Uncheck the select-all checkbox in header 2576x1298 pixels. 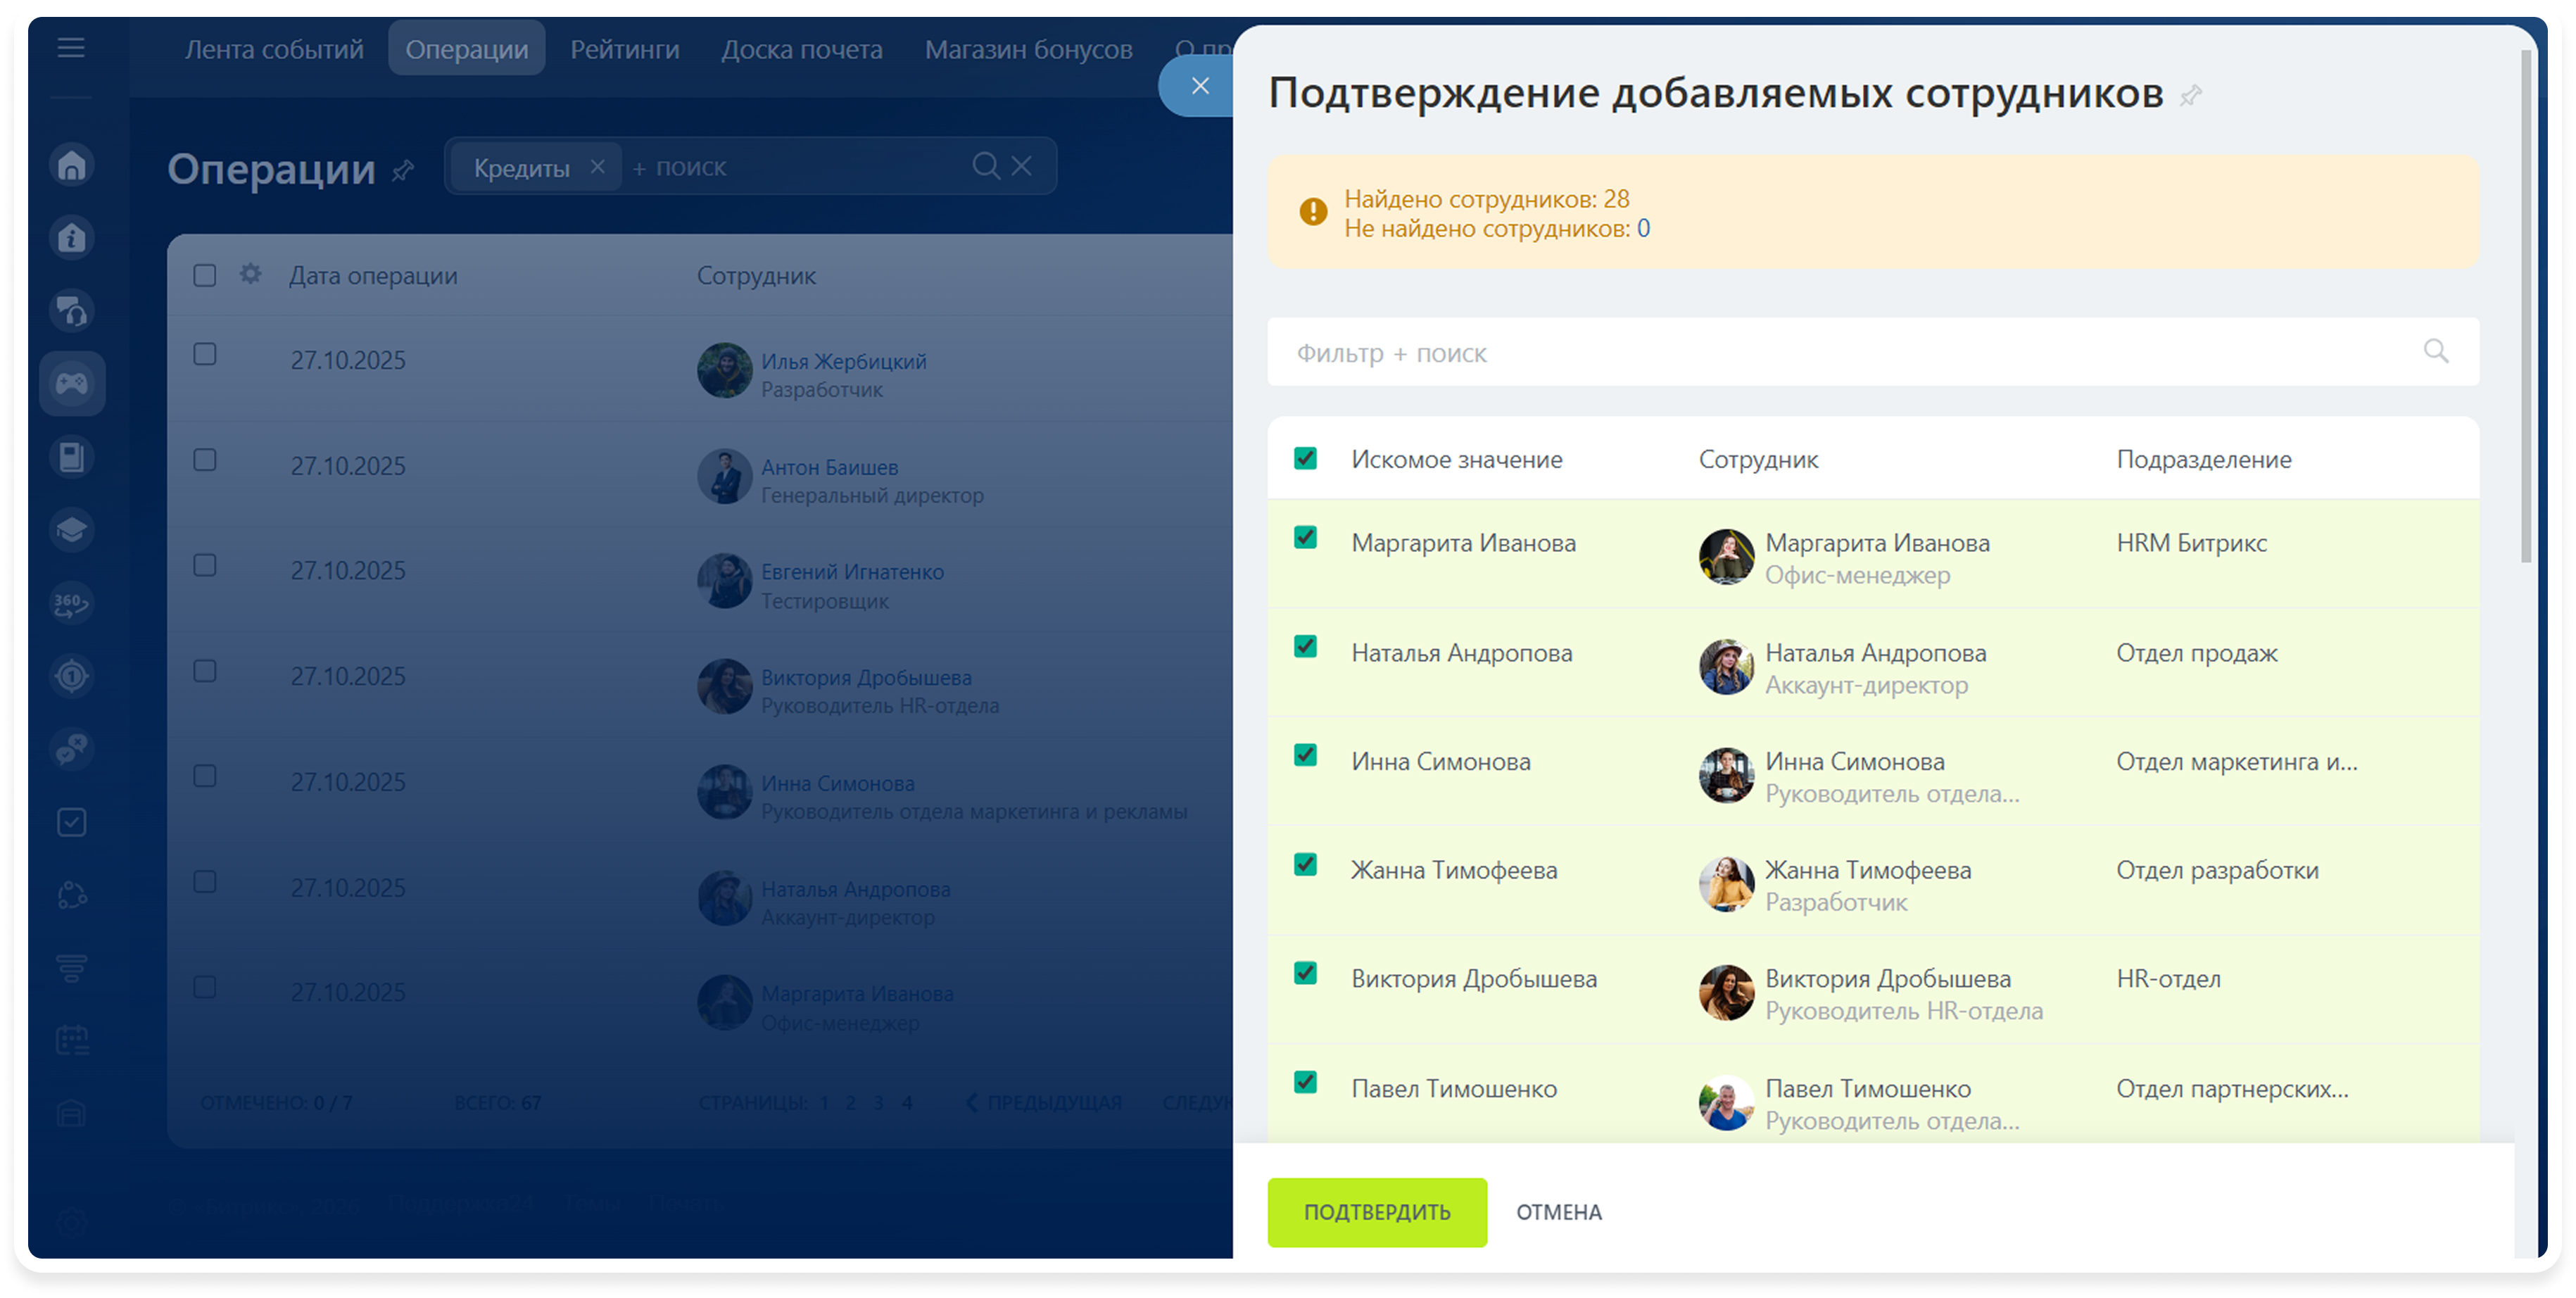1305,459
